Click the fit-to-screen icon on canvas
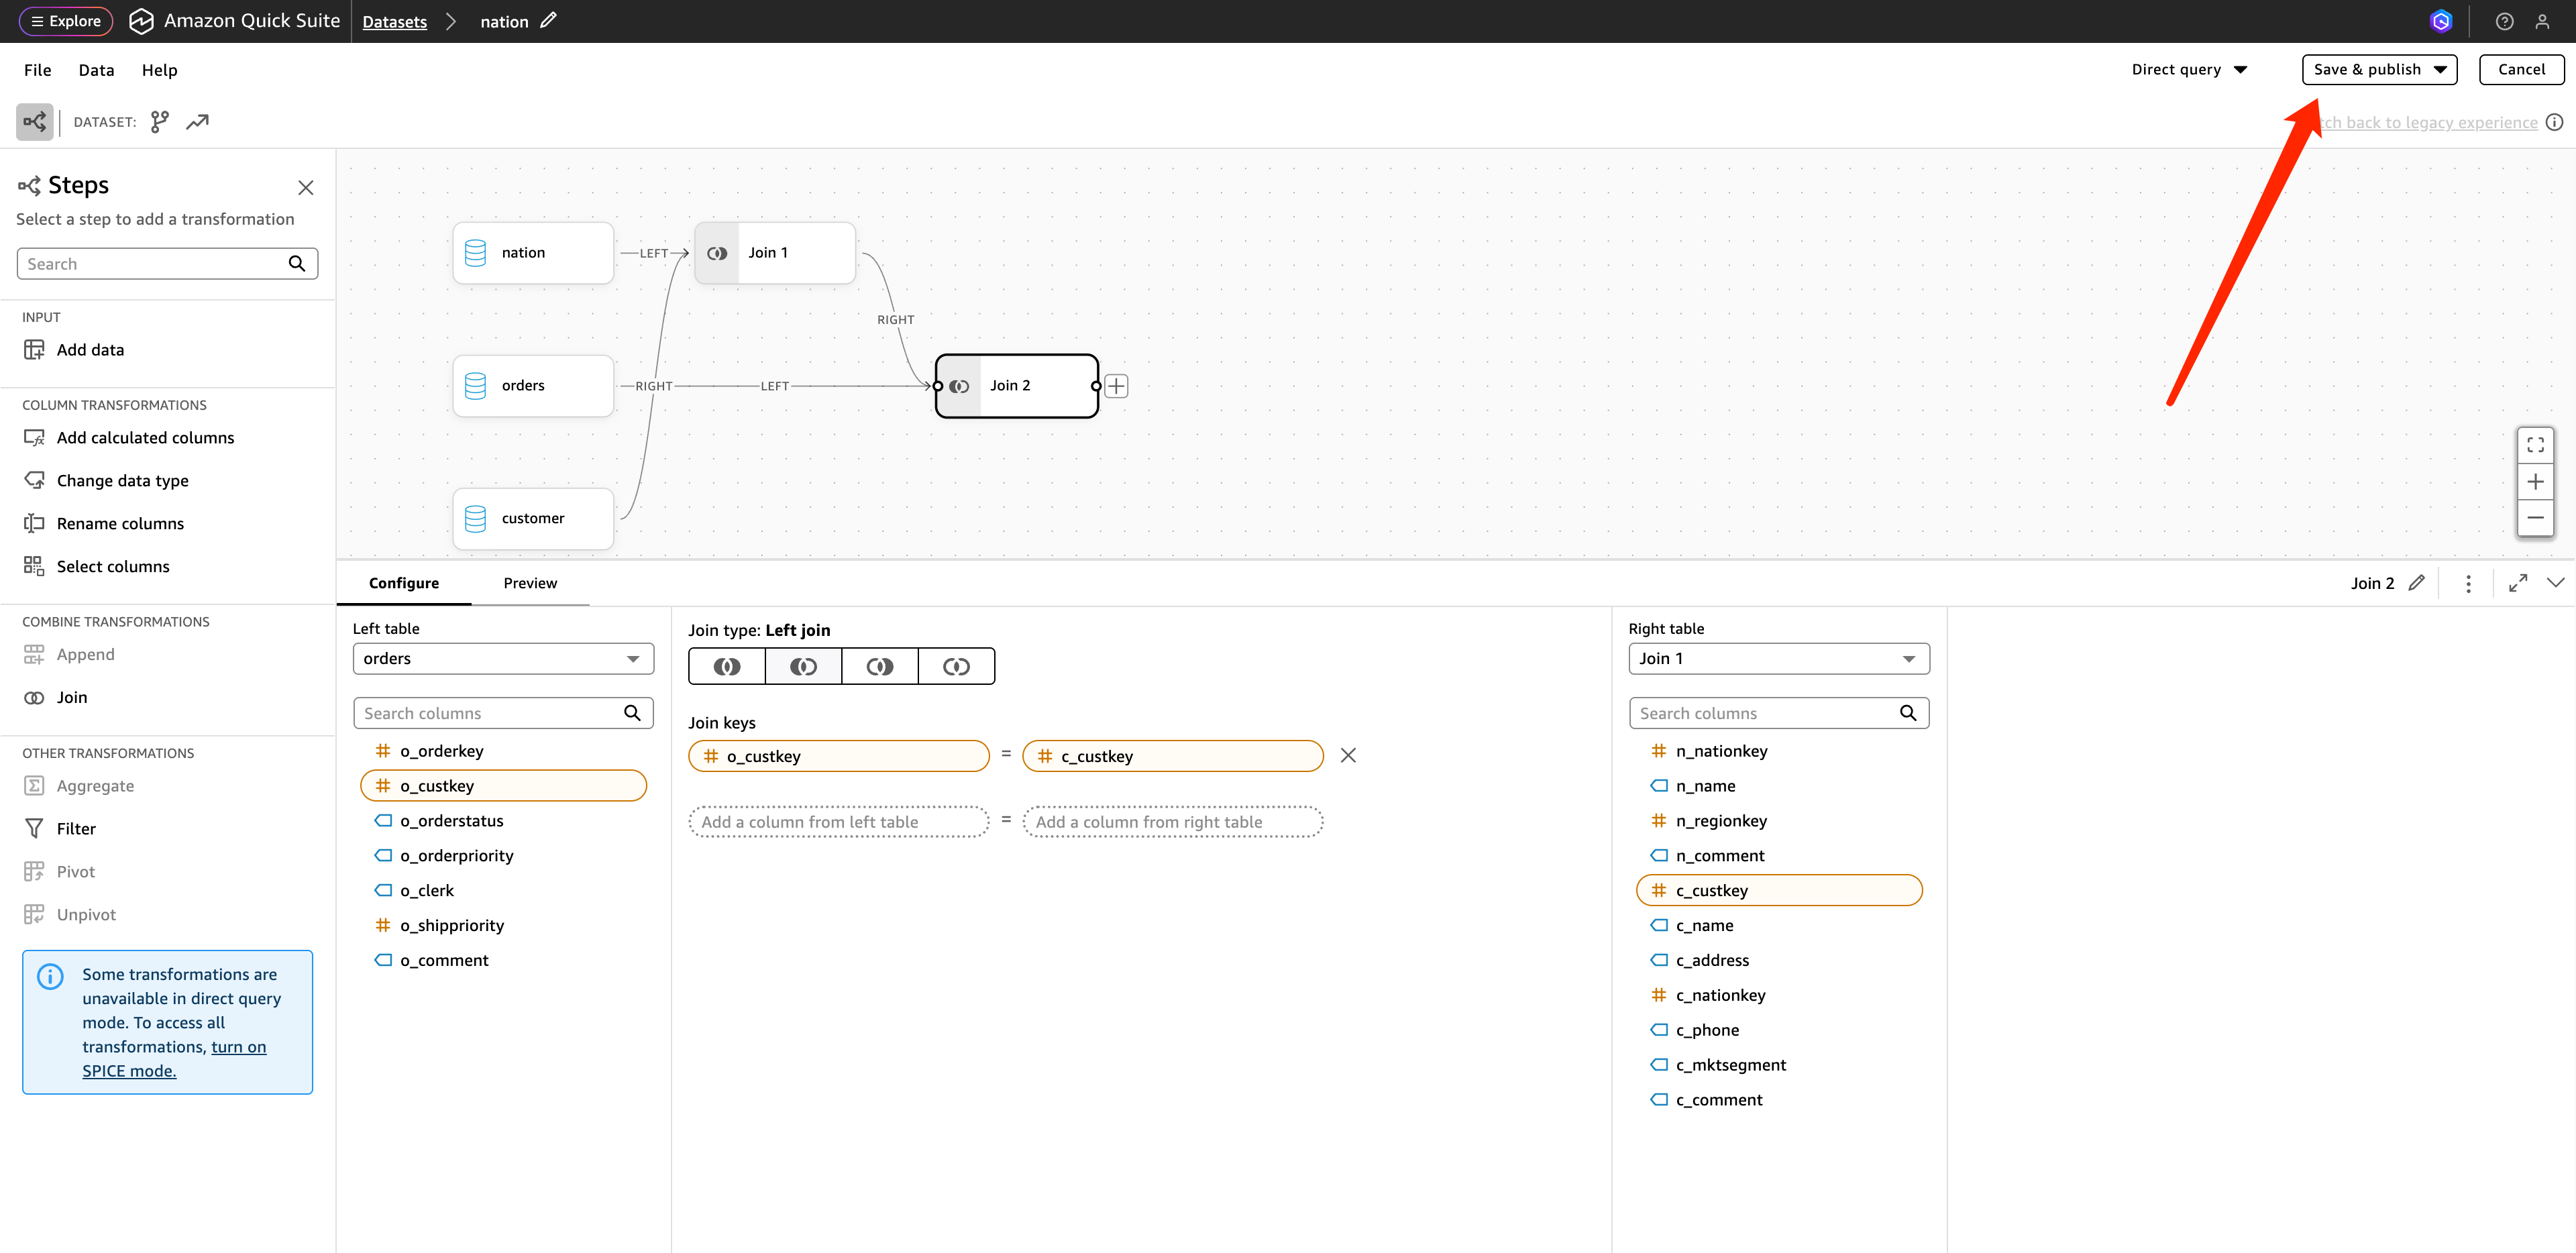This screenshot has width=2576, height=1253. tap(2535, 445)
